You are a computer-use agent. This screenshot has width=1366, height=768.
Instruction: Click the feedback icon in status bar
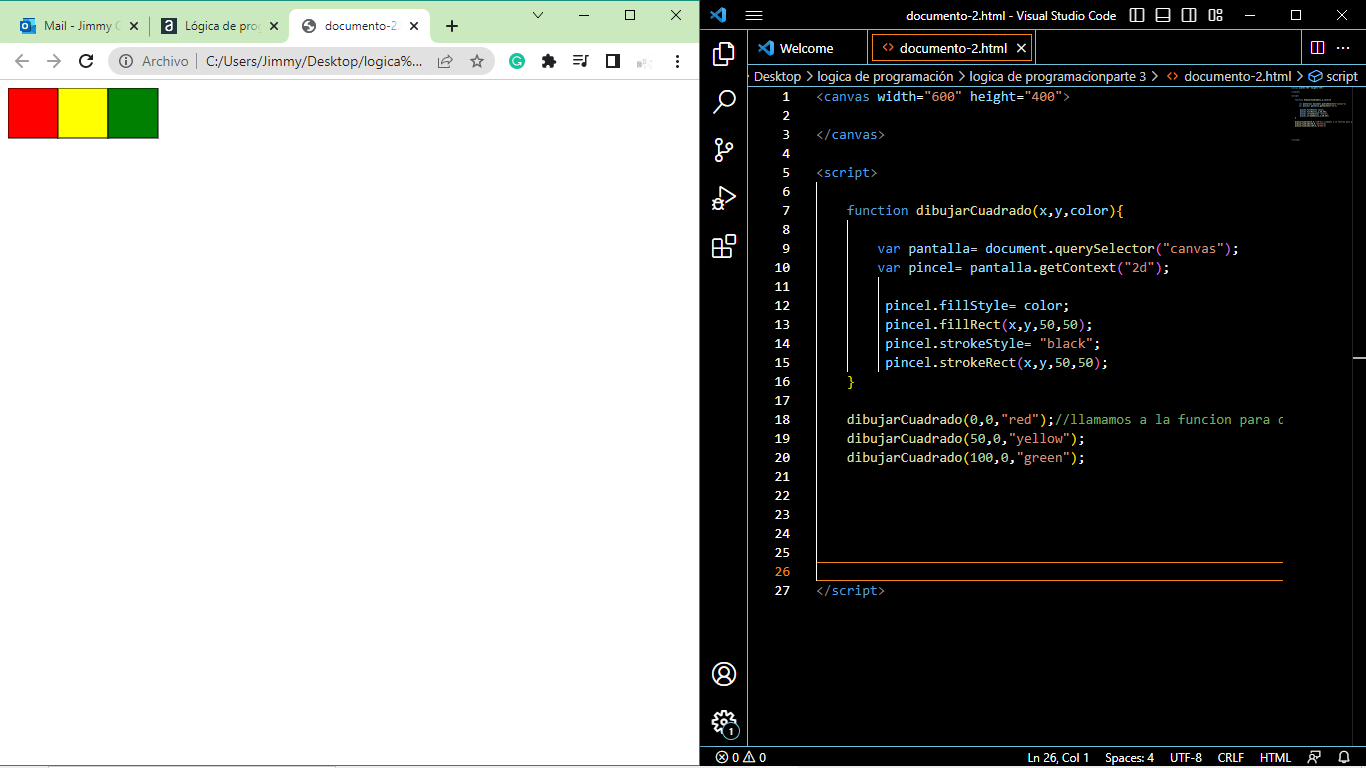pyautogui.click(x=1315, y=758)
